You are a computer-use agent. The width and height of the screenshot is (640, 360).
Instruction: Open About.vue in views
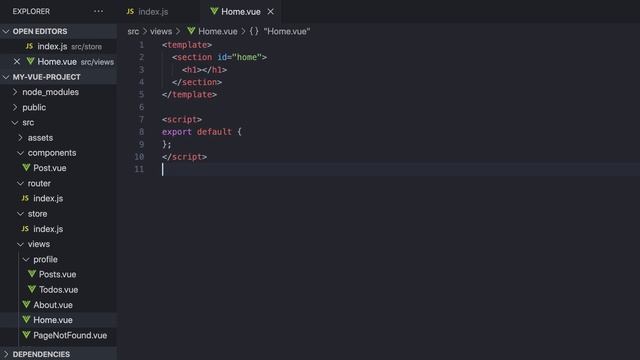pos(53,305)
